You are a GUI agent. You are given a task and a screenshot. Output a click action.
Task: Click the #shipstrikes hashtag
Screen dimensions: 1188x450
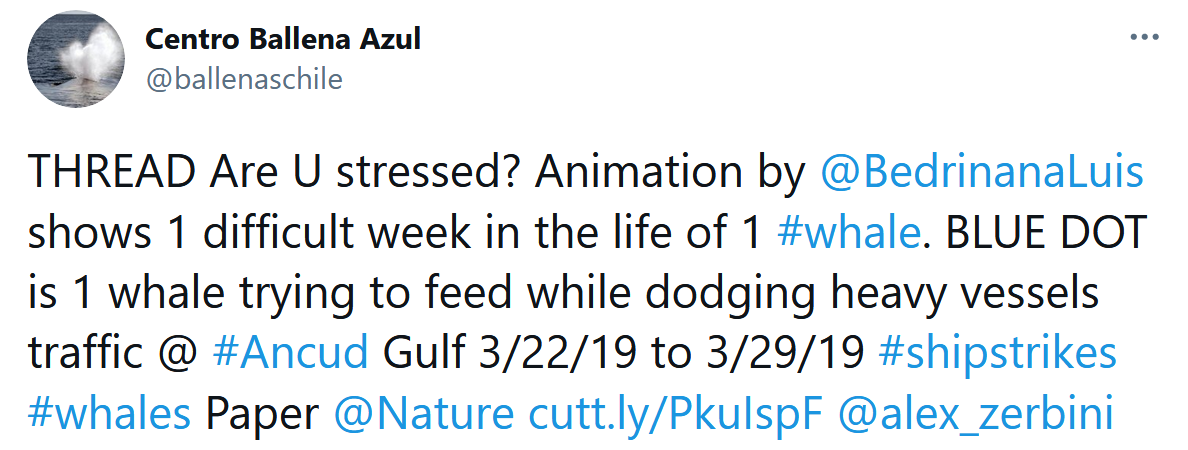click(997, 352)
